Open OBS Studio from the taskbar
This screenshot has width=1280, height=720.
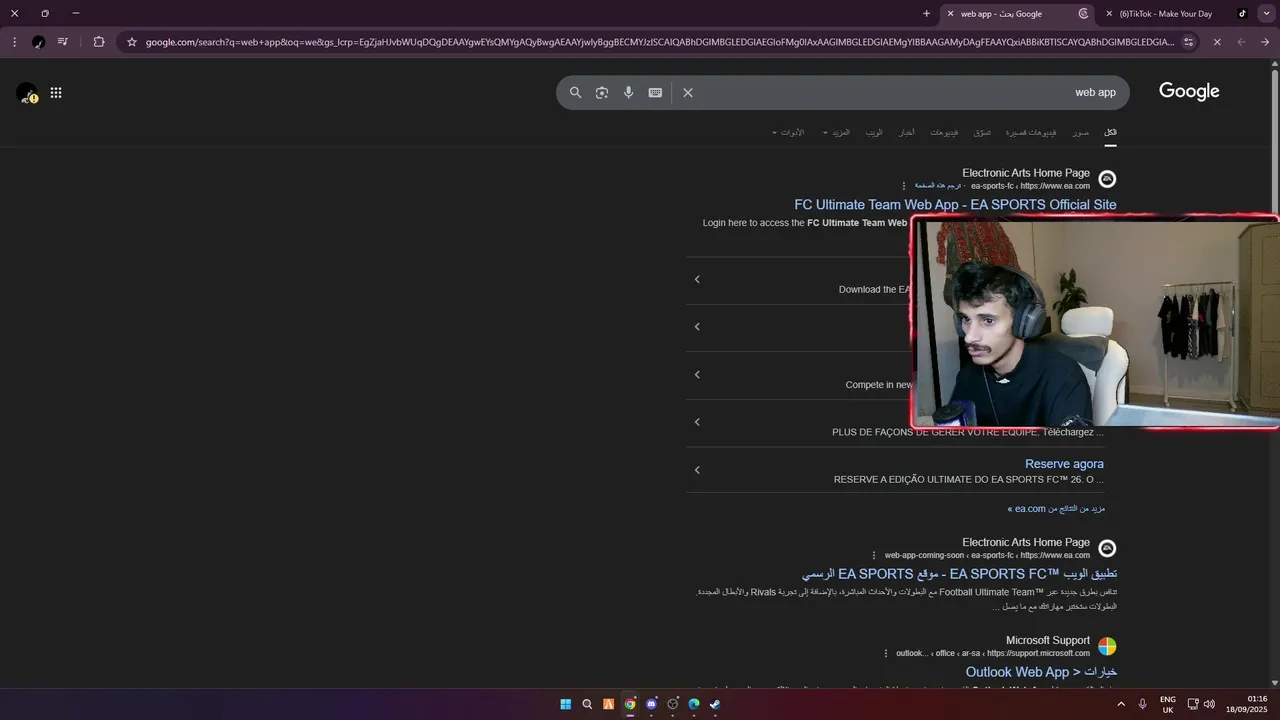(x=672, y=704)
